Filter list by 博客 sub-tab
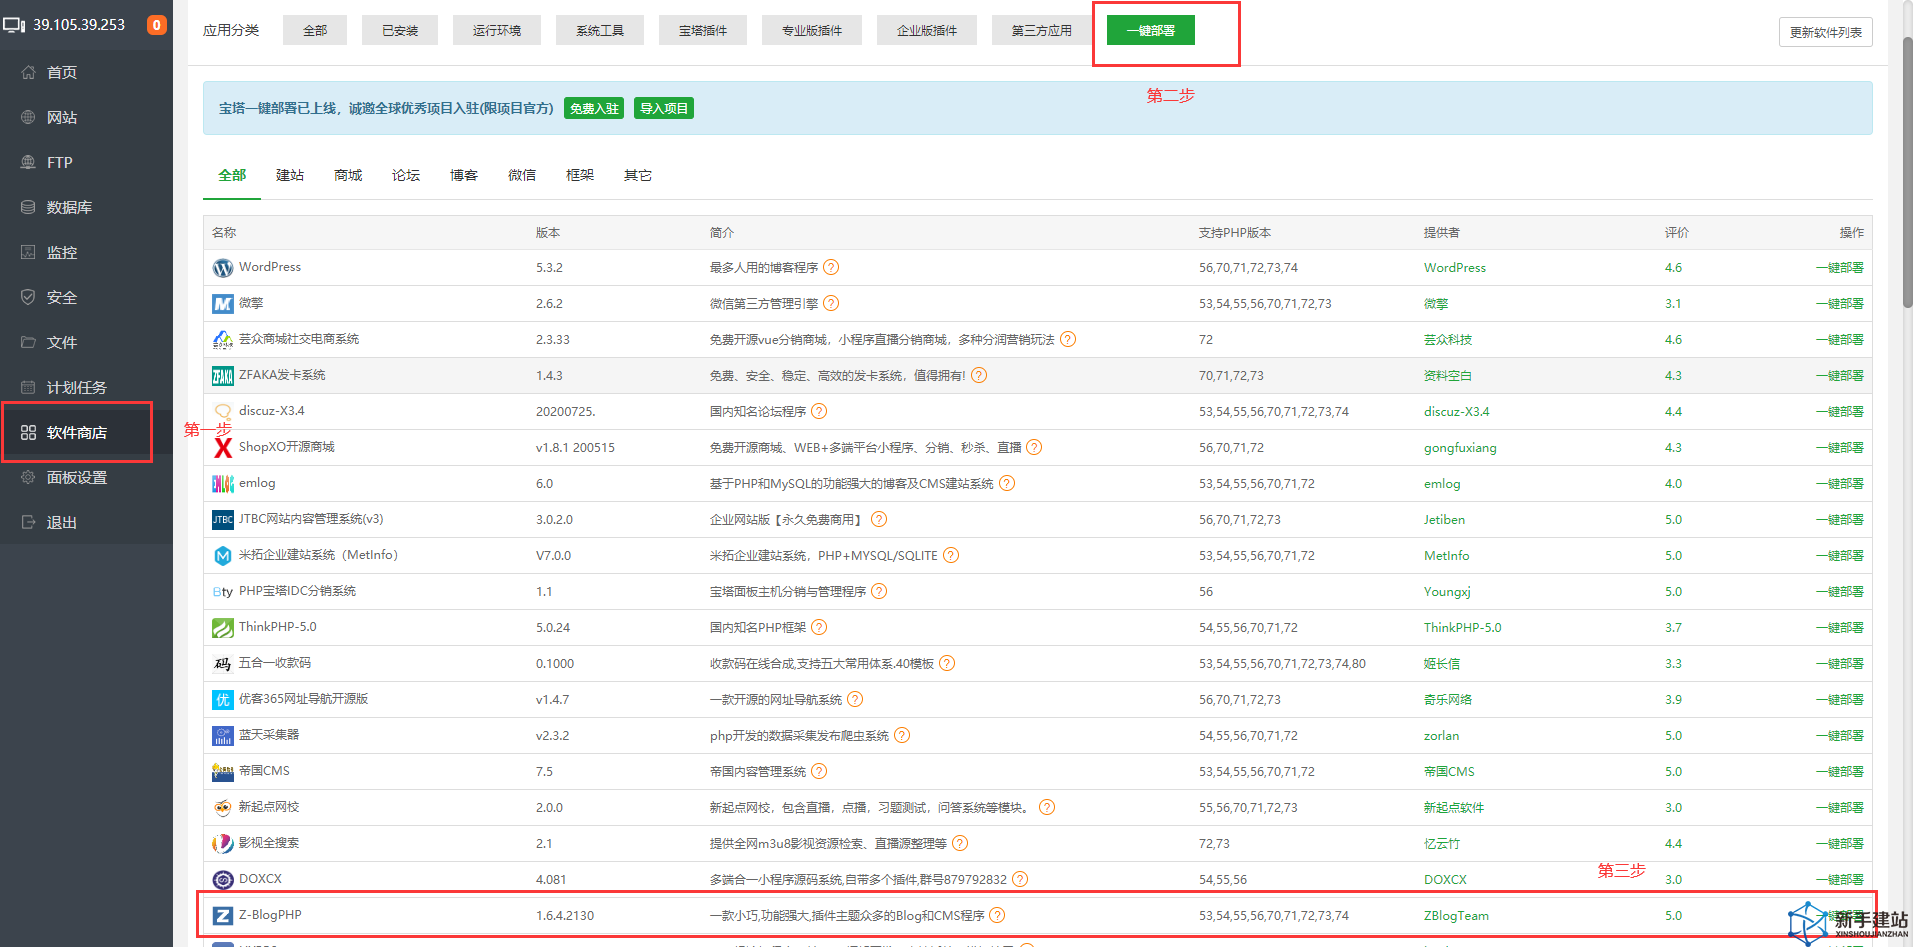This screenshot has width=1913, height=947. tap(464, 175)
